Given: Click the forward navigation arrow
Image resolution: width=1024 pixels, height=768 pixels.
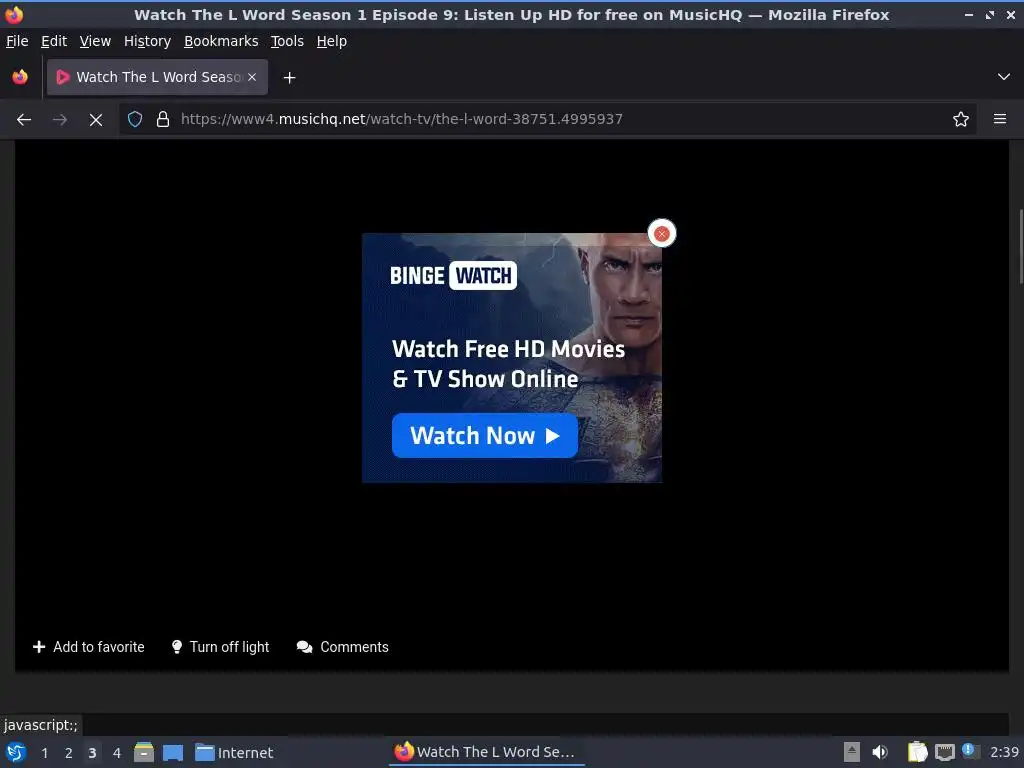Looking at the screenshot, I should tap(59, 120).
